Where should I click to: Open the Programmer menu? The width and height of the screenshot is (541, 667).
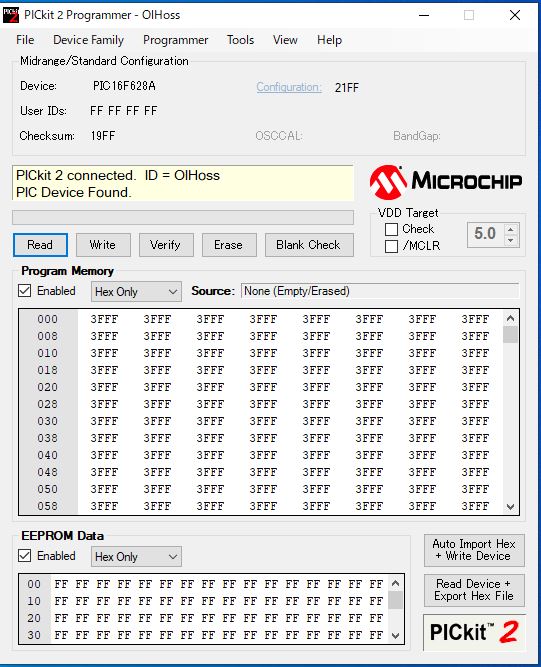[176, 40]
